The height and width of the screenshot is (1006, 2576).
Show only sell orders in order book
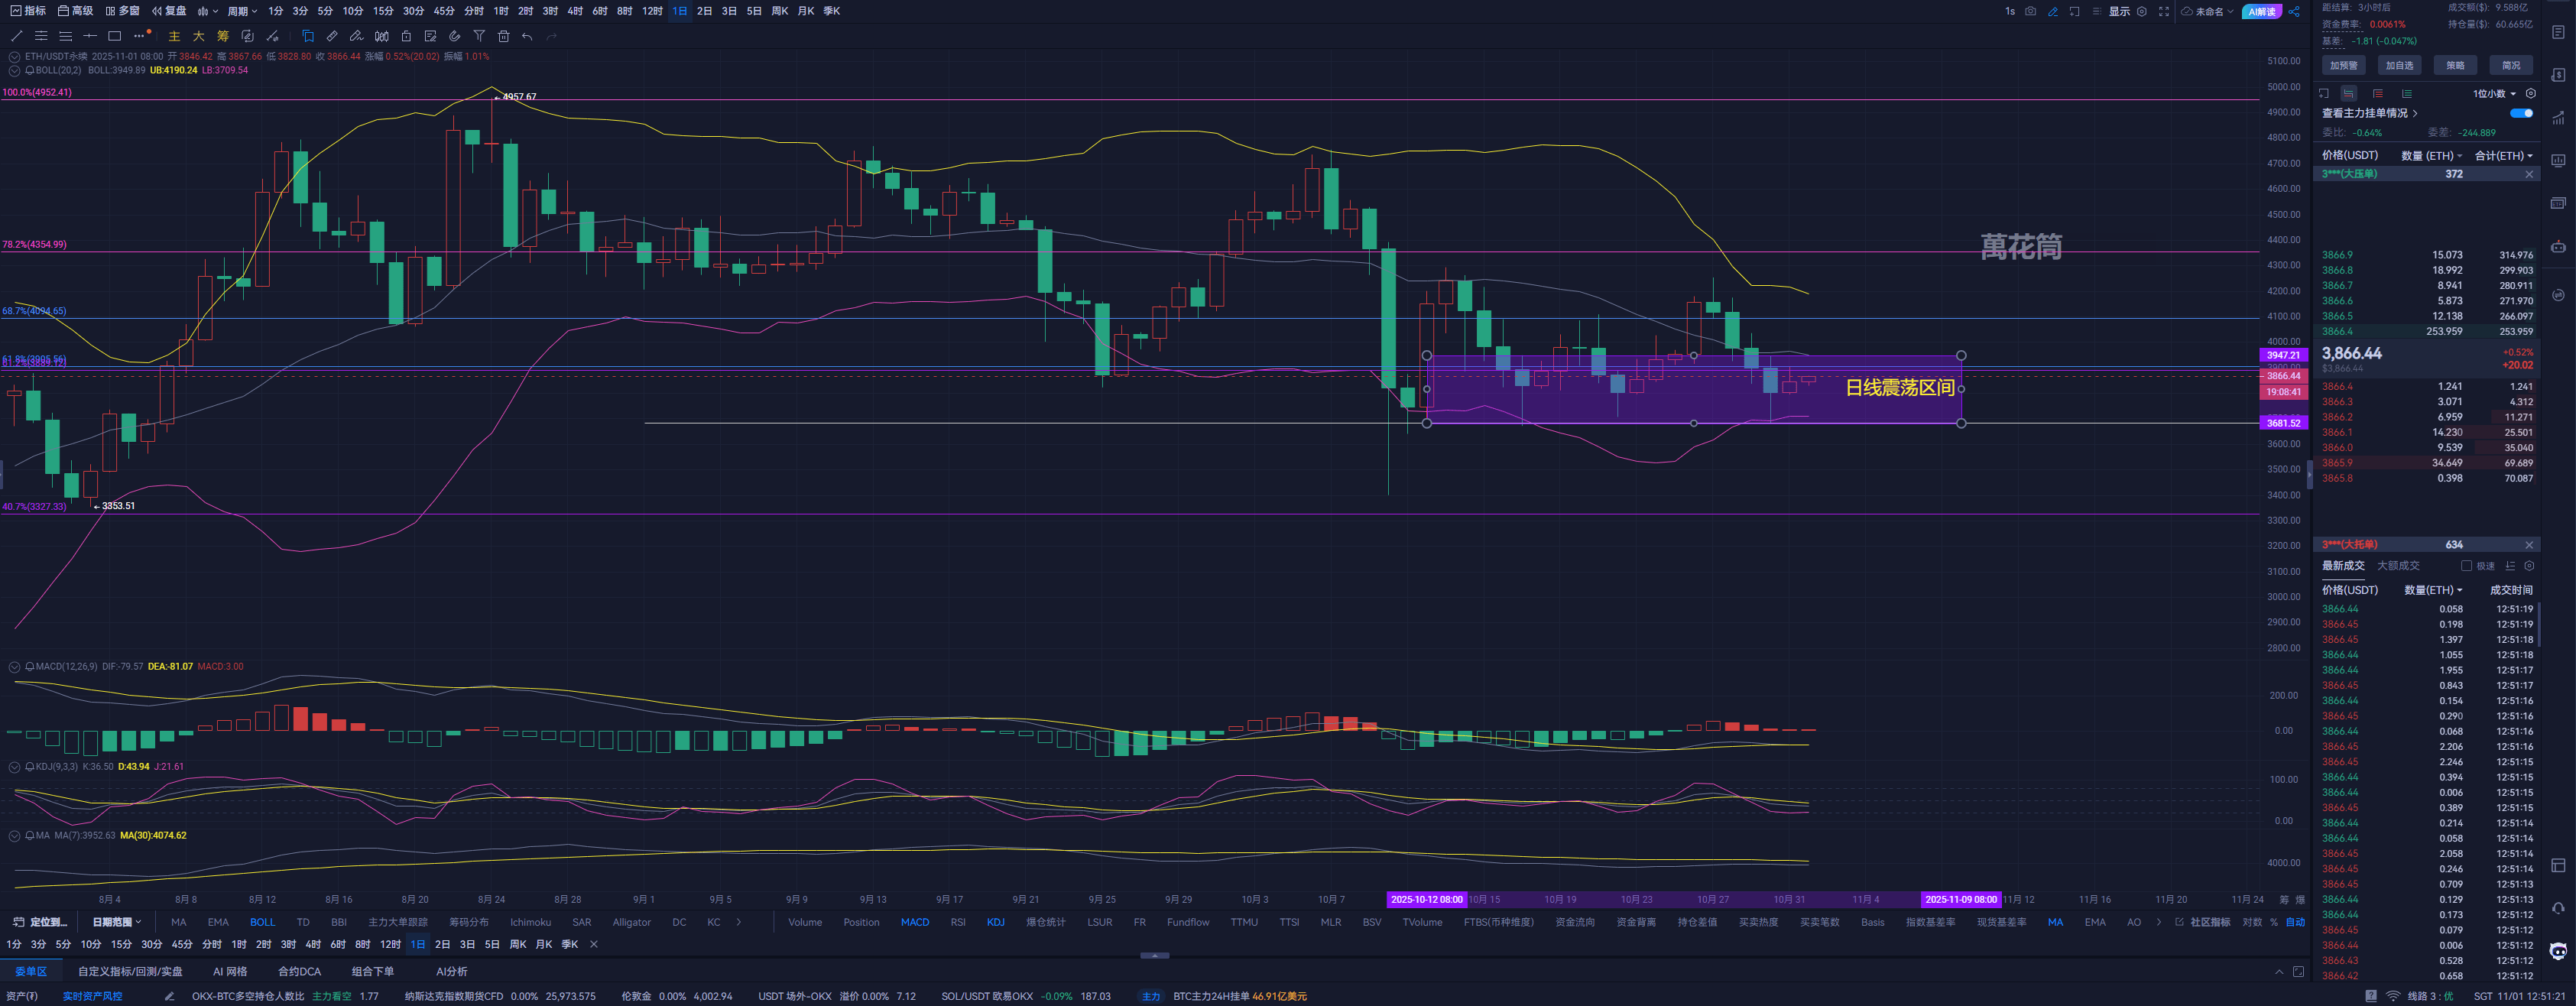pyautogui.click(x=2378, y=93)
